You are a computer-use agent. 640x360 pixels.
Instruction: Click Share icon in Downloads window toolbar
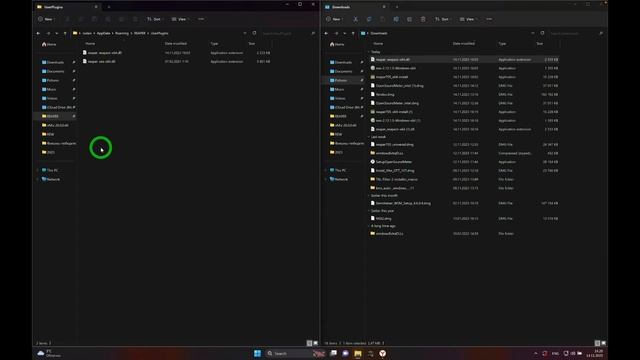(x=409, y=19)
